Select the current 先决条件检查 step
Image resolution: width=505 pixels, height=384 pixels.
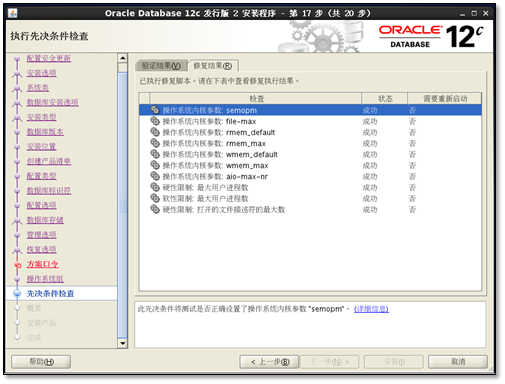pos(50,293)
